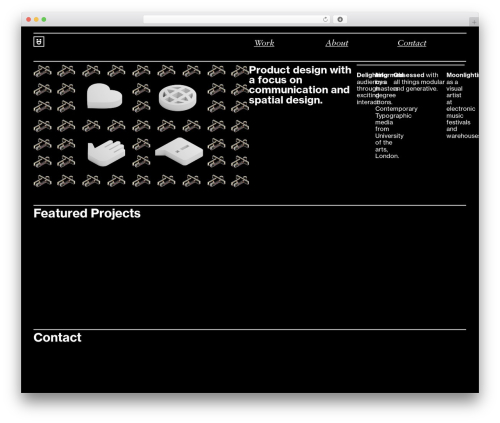Click the Contact section heading
The image size is (500, 423).
pos(57,337)
